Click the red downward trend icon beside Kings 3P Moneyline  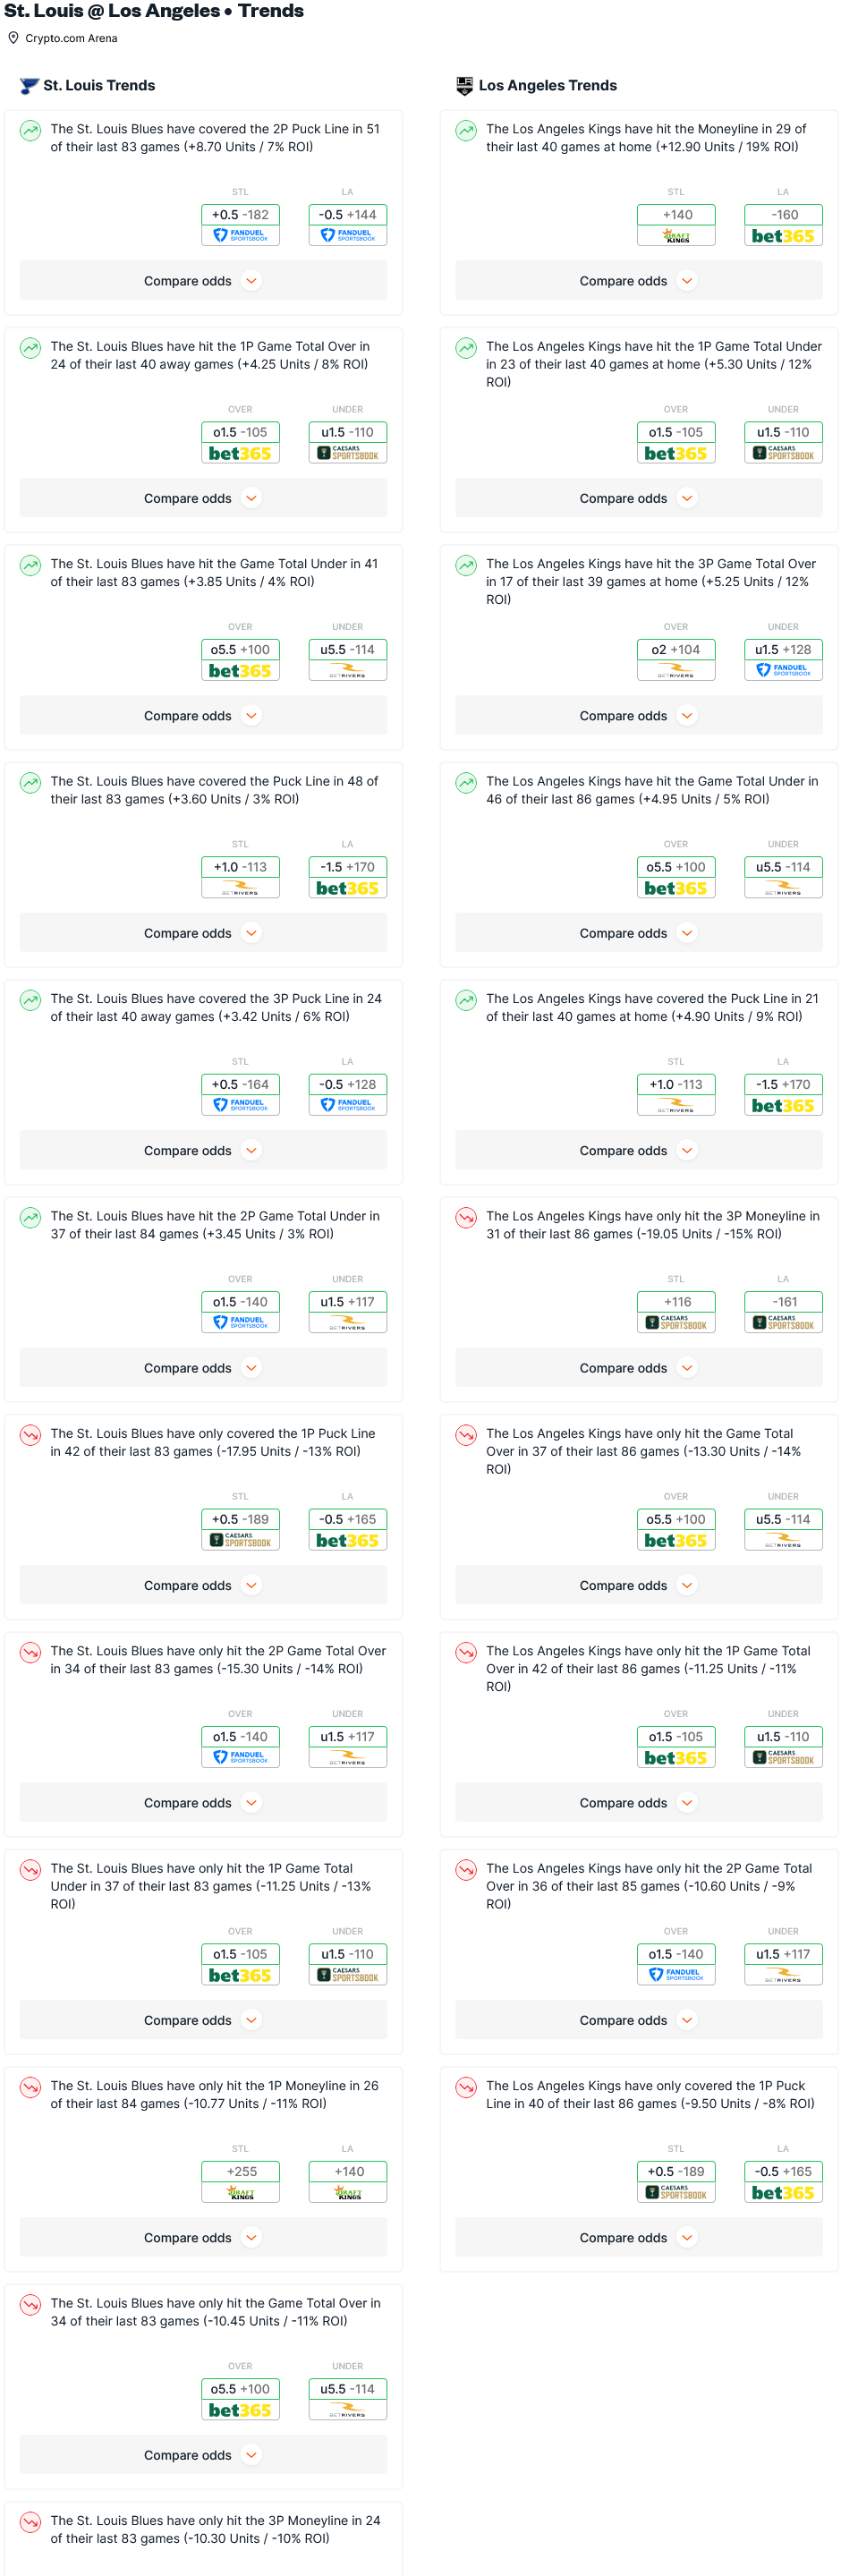click(x=466, y=1217)
